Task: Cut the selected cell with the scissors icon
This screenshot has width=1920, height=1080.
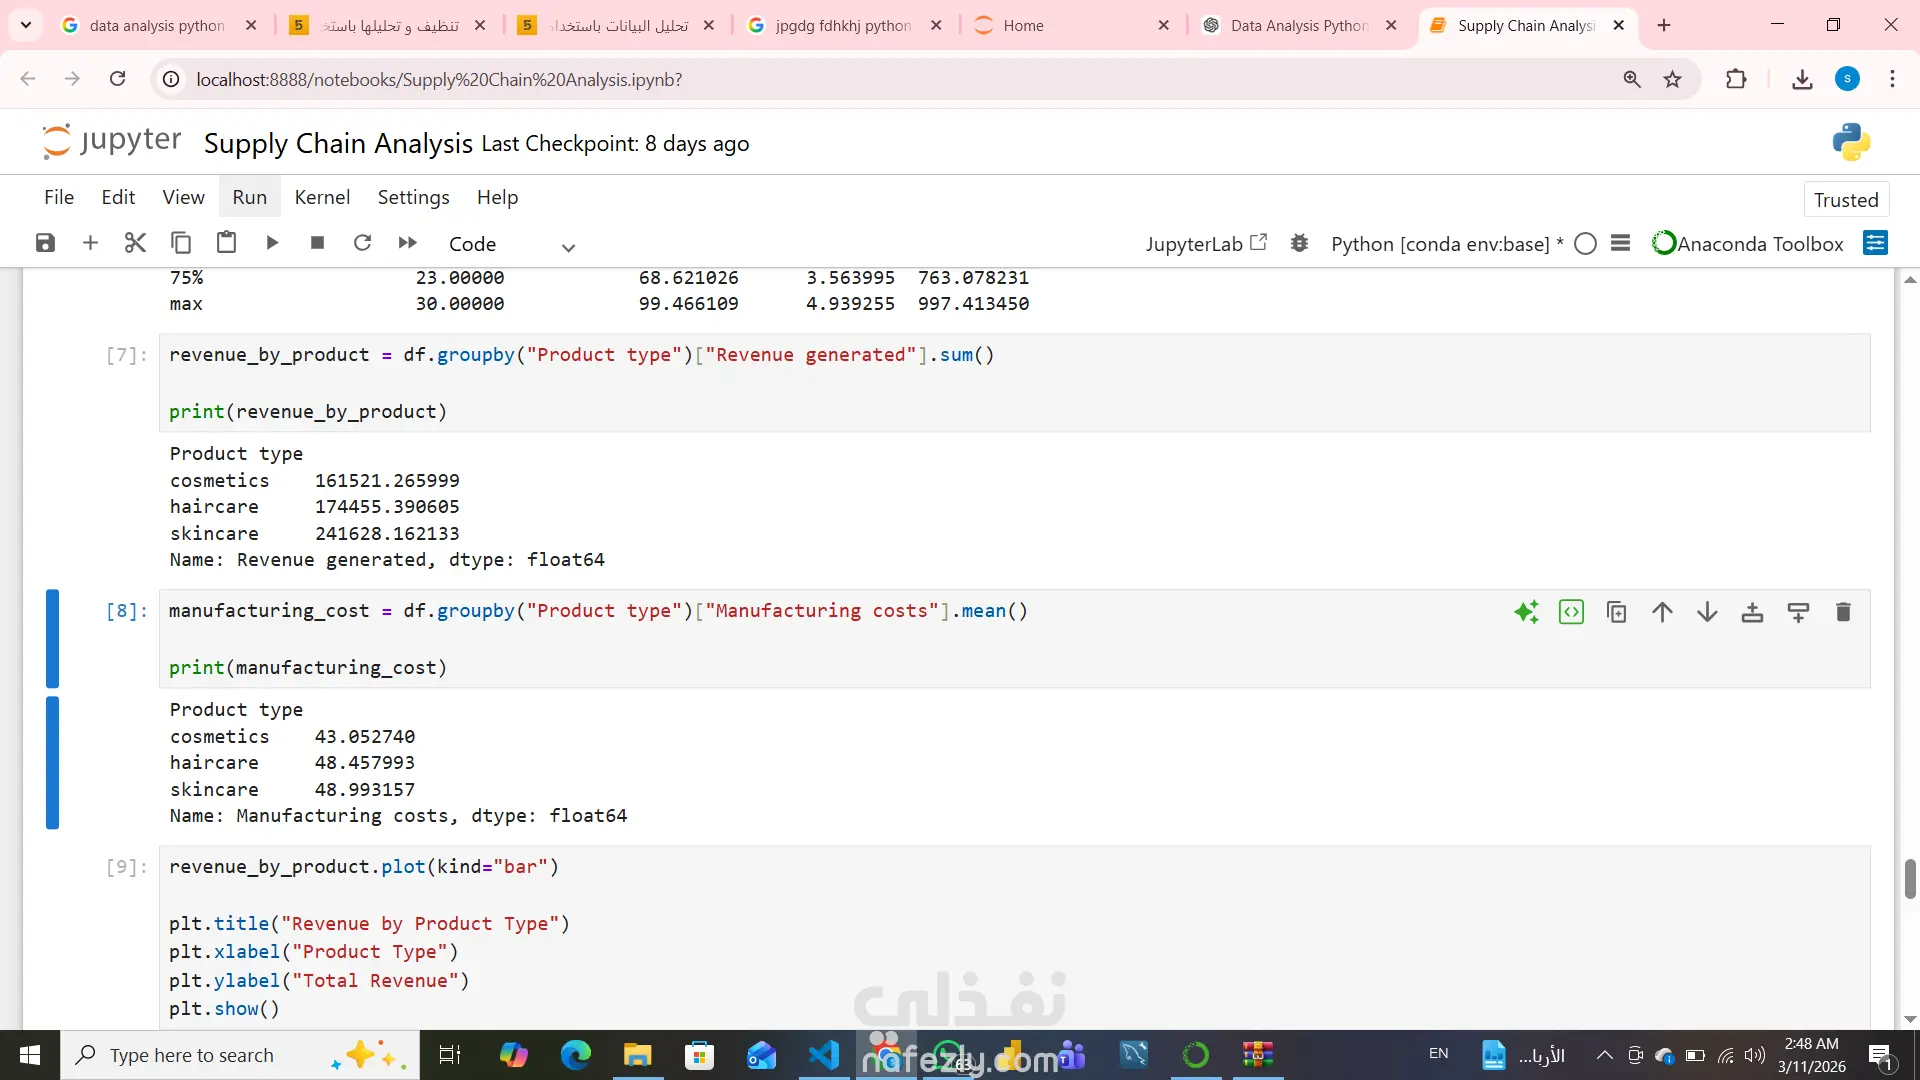Action: (x=135, y=243)
